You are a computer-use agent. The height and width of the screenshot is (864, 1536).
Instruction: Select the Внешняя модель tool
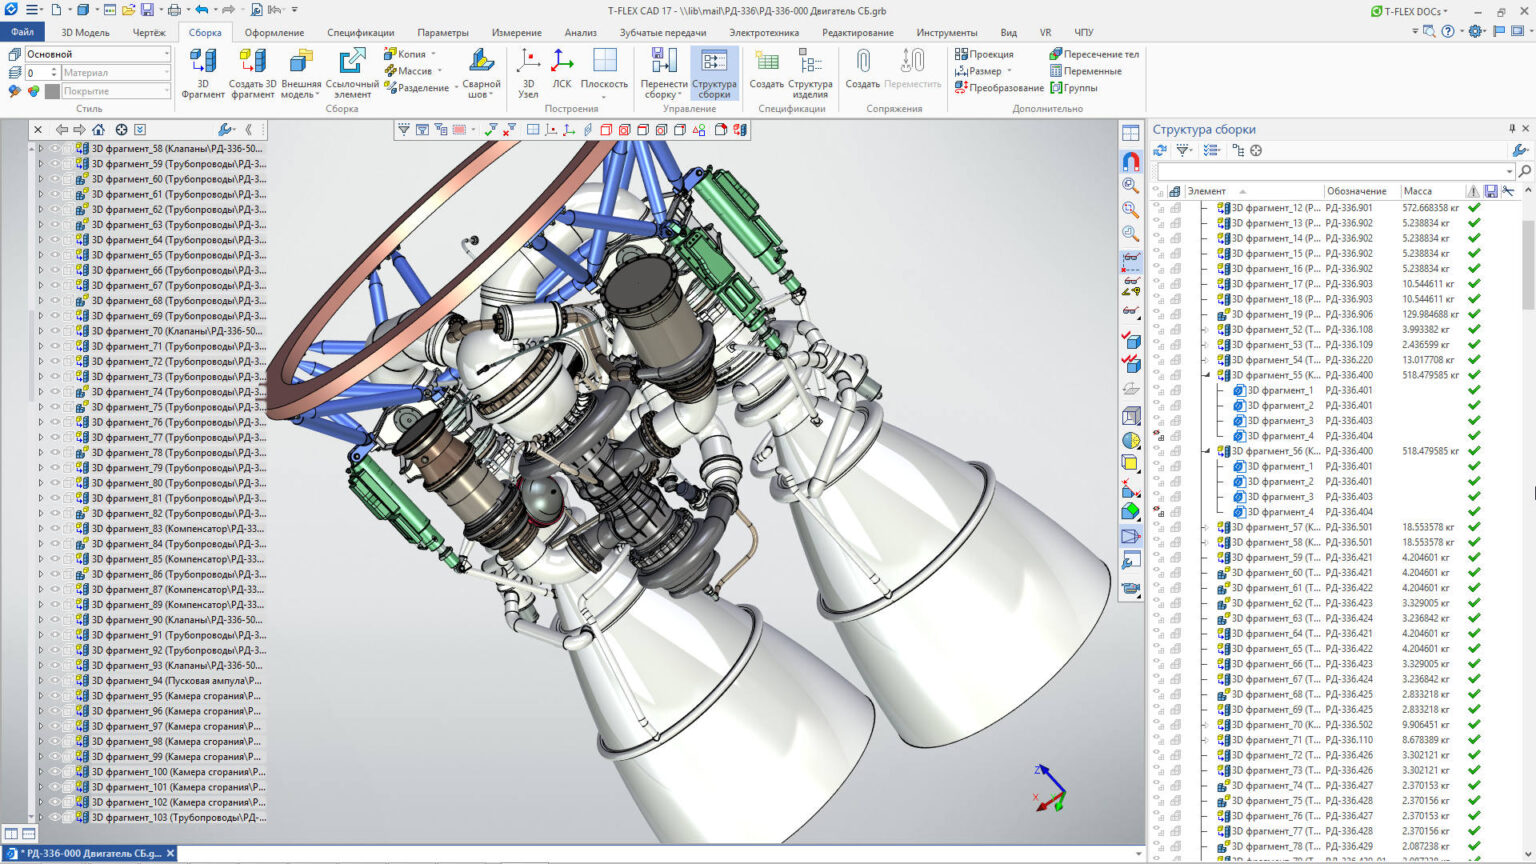300,72
